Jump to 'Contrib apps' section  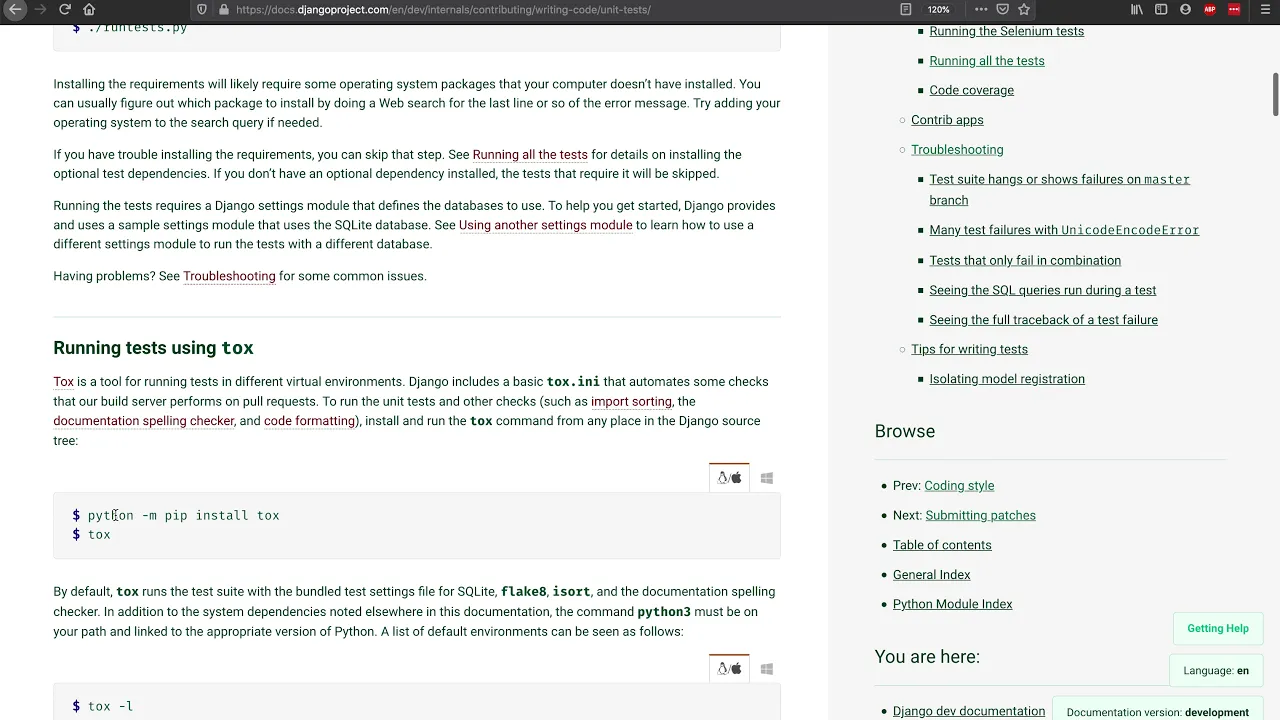click(947, 120)
